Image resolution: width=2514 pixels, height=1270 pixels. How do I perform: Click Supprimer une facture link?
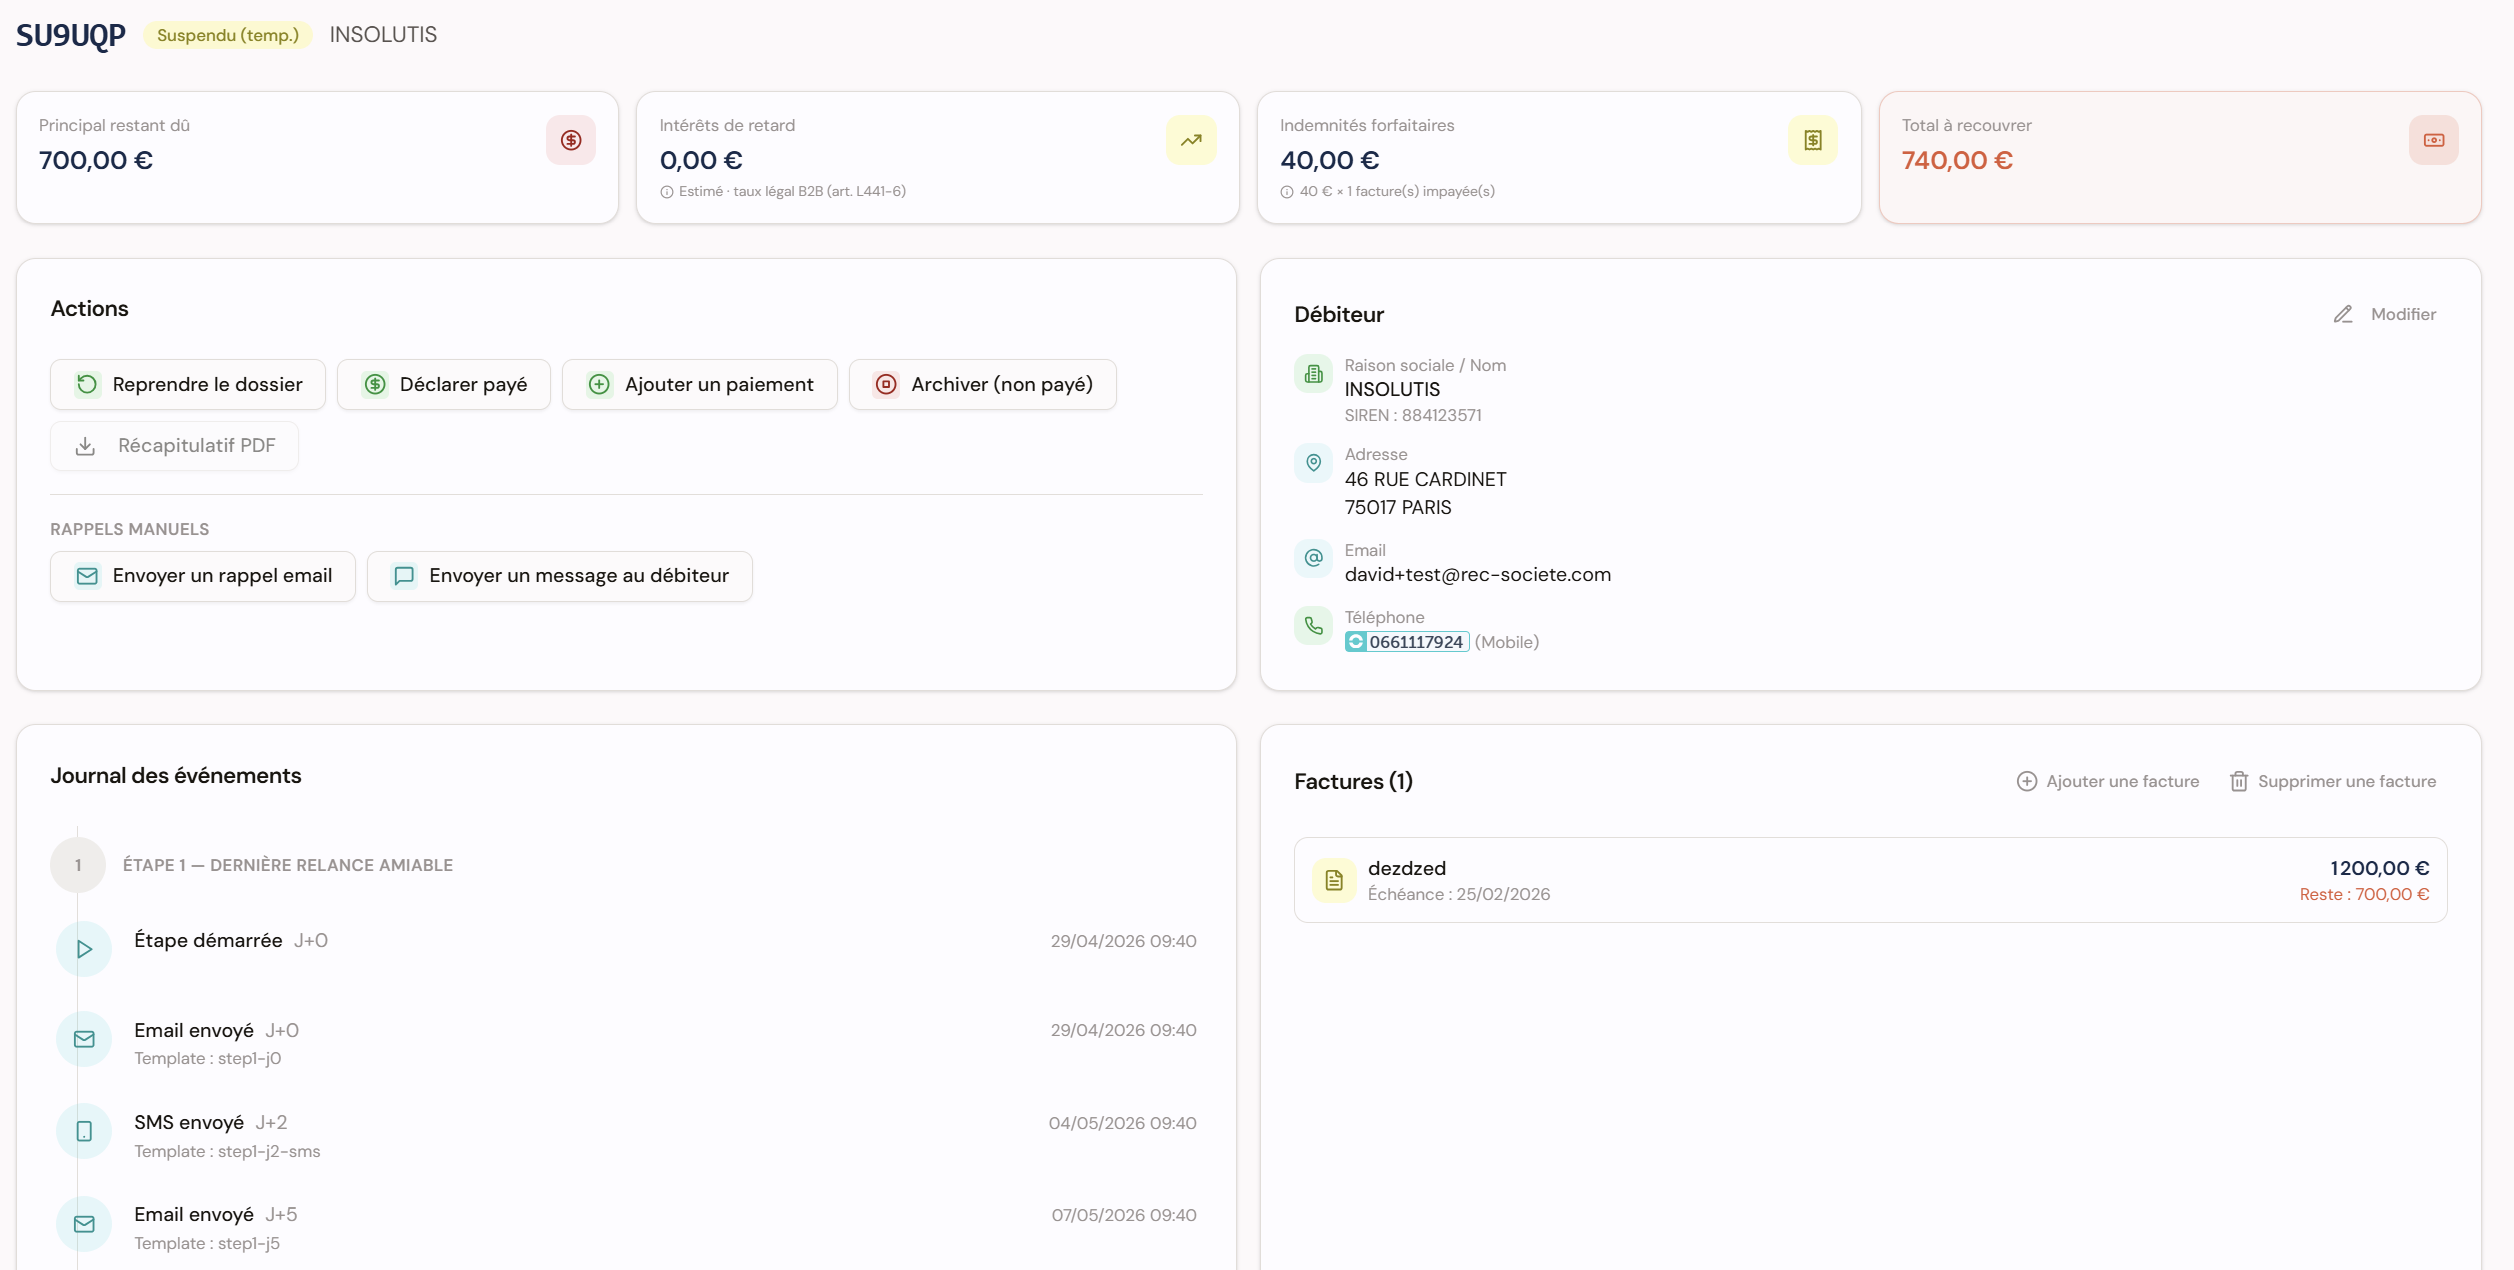pos(2333,781)
